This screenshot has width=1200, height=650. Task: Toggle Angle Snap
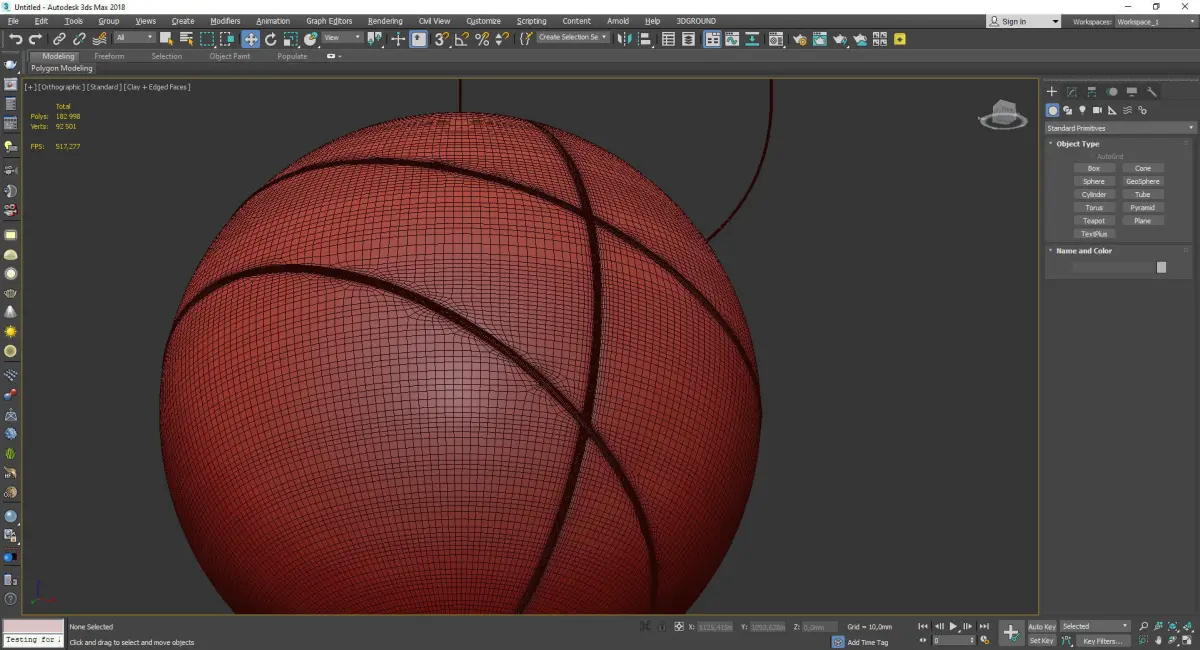(x=461, y=39)
